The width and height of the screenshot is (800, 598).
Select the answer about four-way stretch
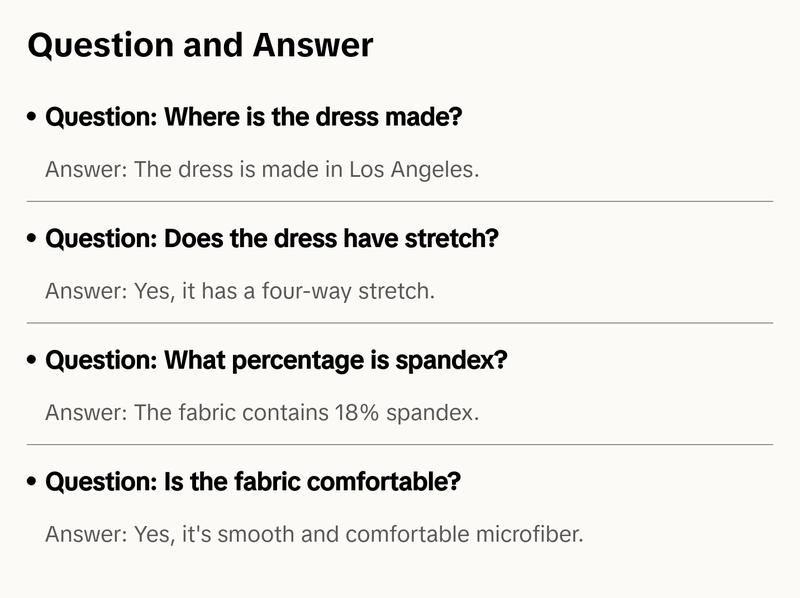pyautogui.click(x=240, y=291)
